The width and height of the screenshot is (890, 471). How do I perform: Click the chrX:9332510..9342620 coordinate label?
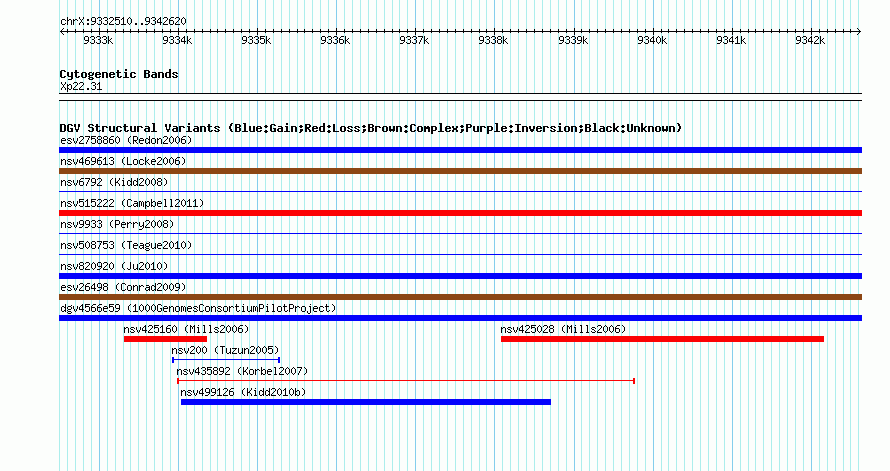click(123, 21)
